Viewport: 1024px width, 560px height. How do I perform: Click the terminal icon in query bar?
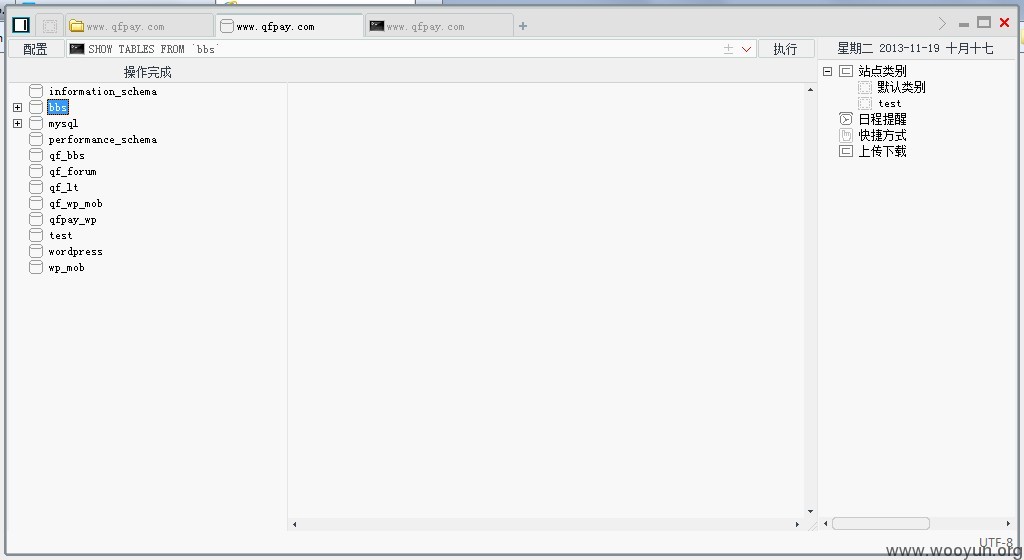(x=77, y=48)
